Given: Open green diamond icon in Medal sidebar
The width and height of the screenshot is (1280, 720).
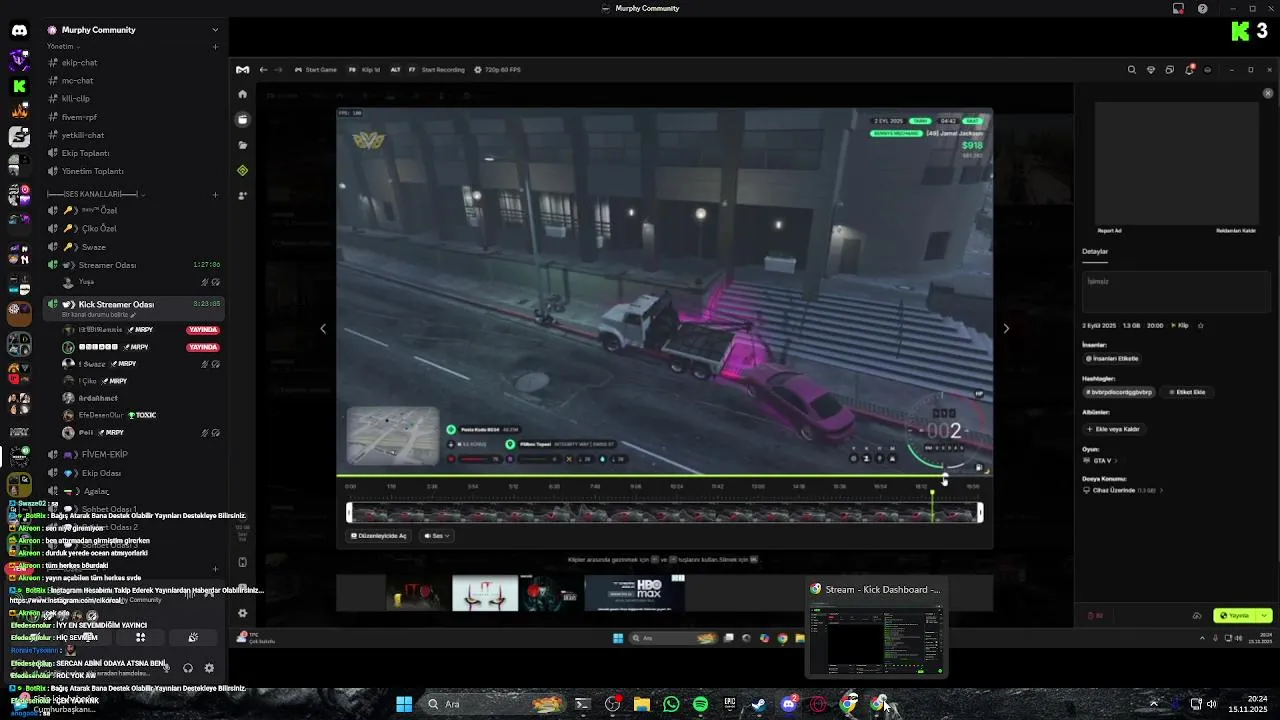Looking at the screenshot, I should coord(242,171).
